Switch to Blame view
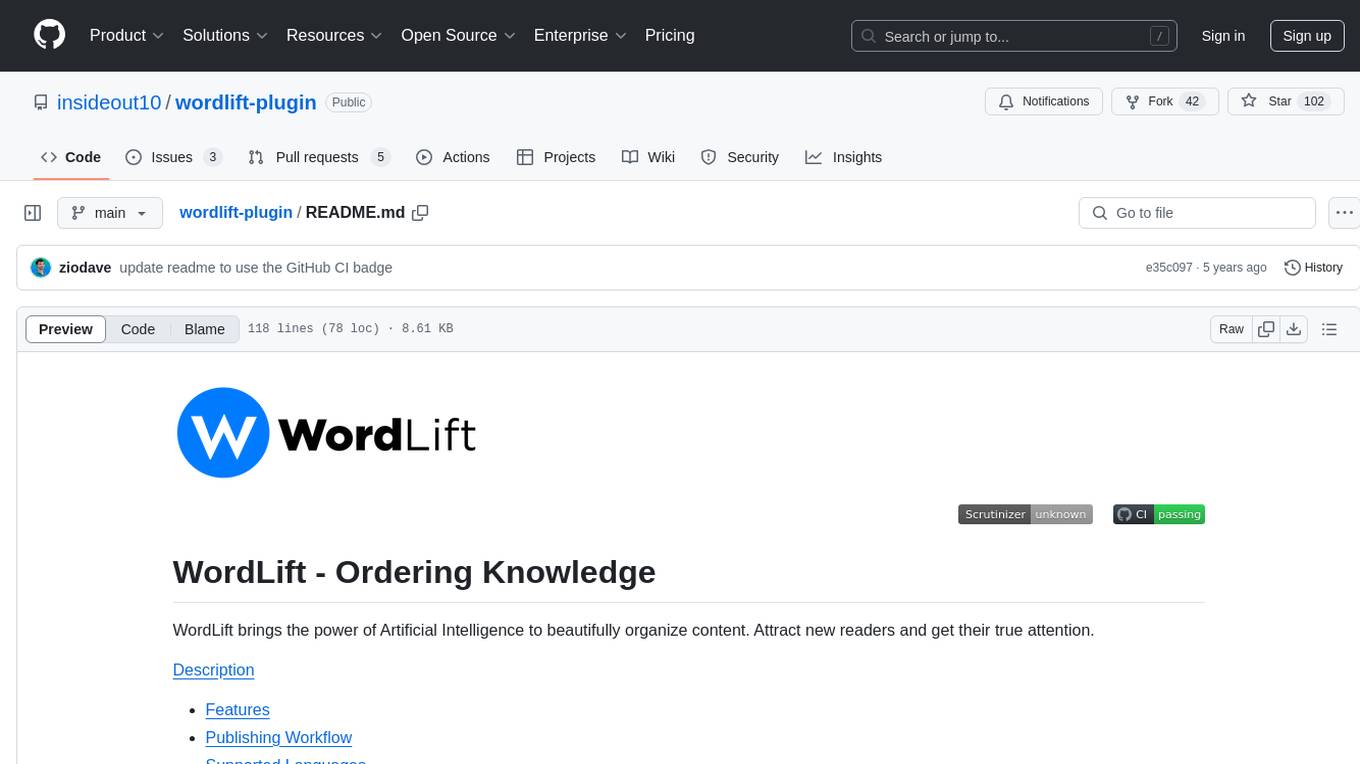Image resolution: width=1360 pixels, height=764 pixels. point(204,329)
